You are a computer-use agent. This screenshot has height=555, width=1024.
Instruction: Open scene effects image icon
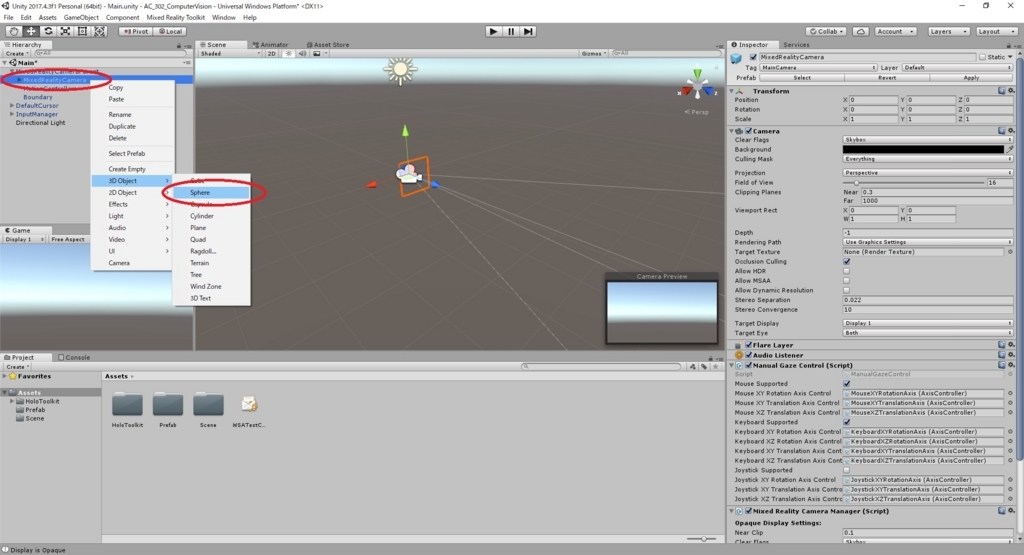(x=318, y=54)
